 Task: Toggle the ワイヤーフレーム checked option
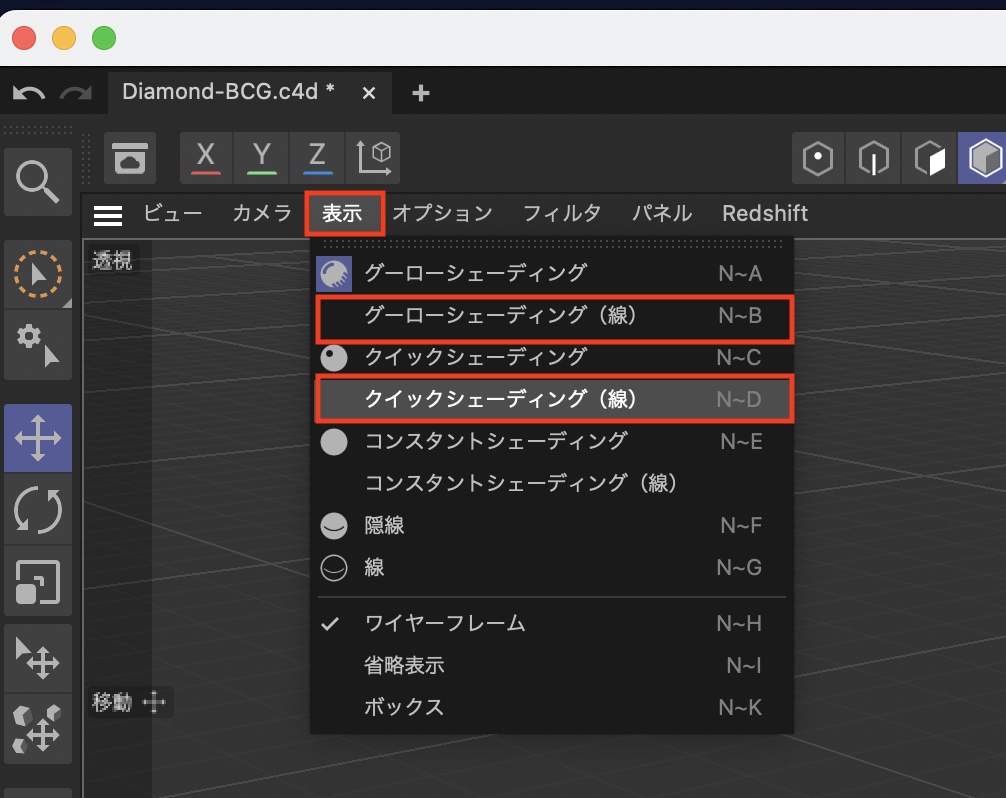[x=445, y=623]
